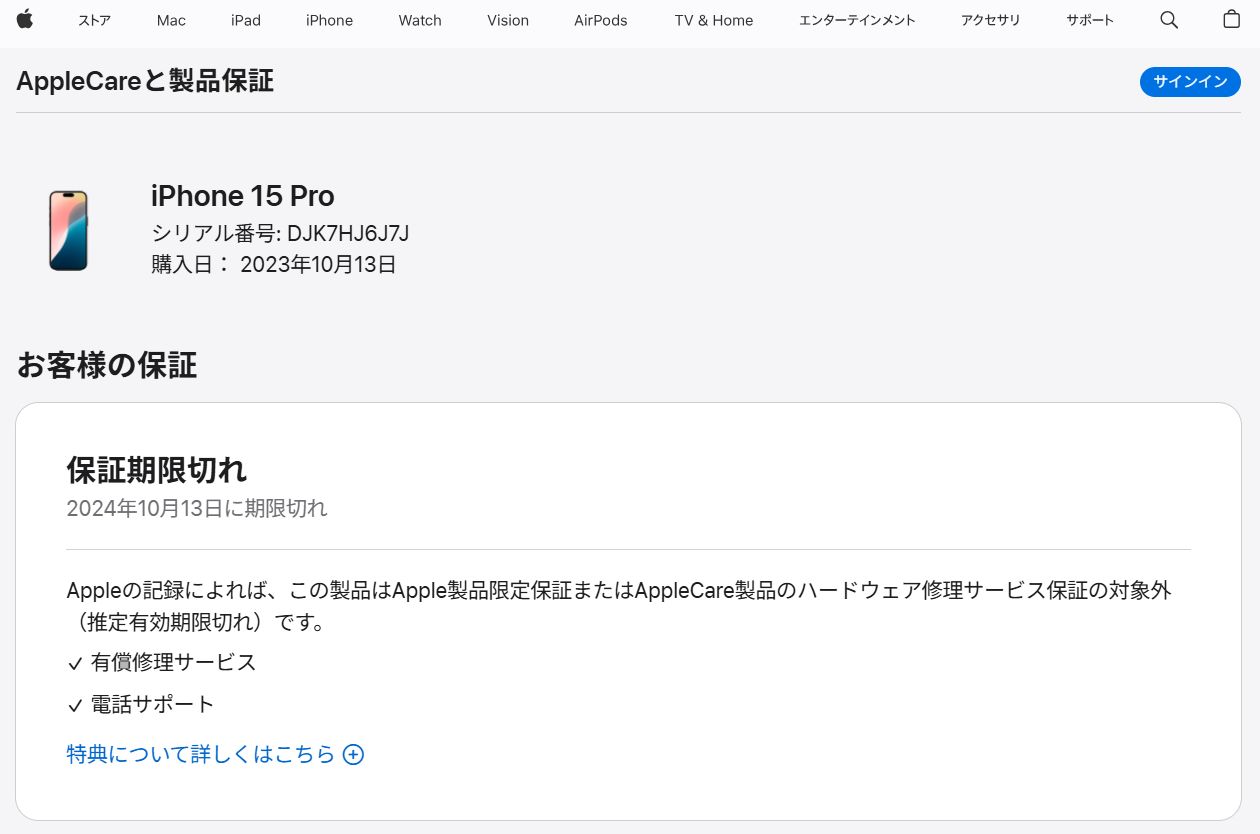
Task: Open the エンターテインメント menu item
Action: tap(857, 21)
